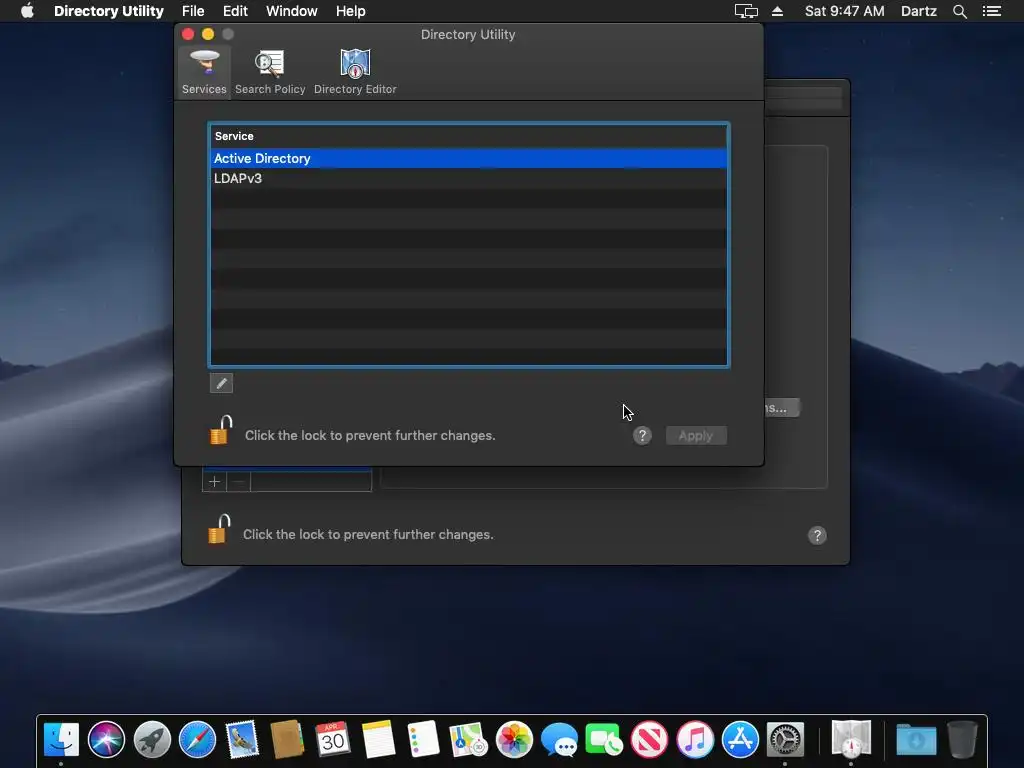
Task: Open the Apple menu
Action: 27,11
